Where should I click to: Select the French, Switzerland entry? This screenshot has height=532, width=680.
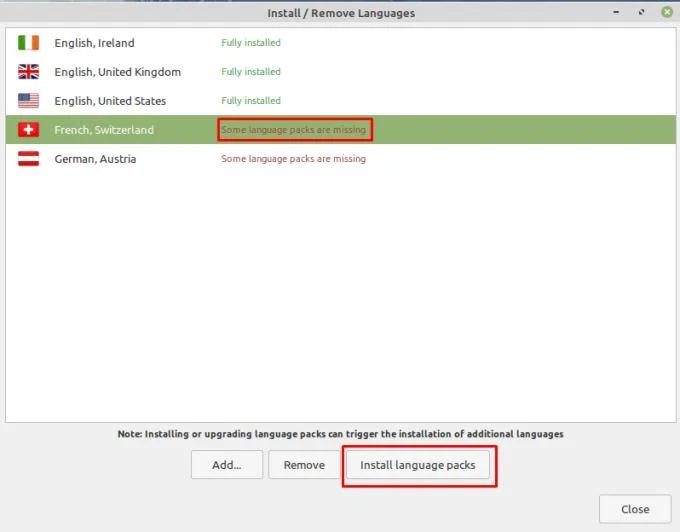coord(340,130)
